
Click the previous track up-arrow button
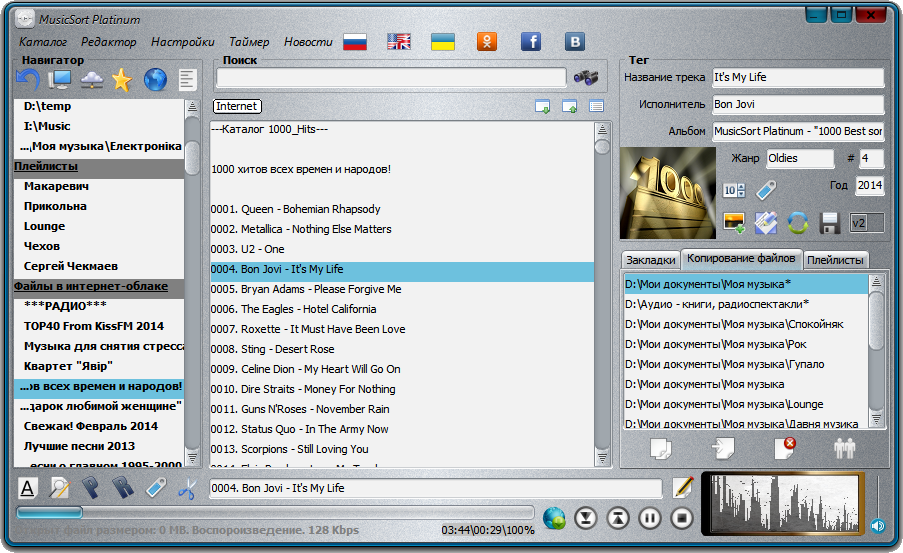618,518
